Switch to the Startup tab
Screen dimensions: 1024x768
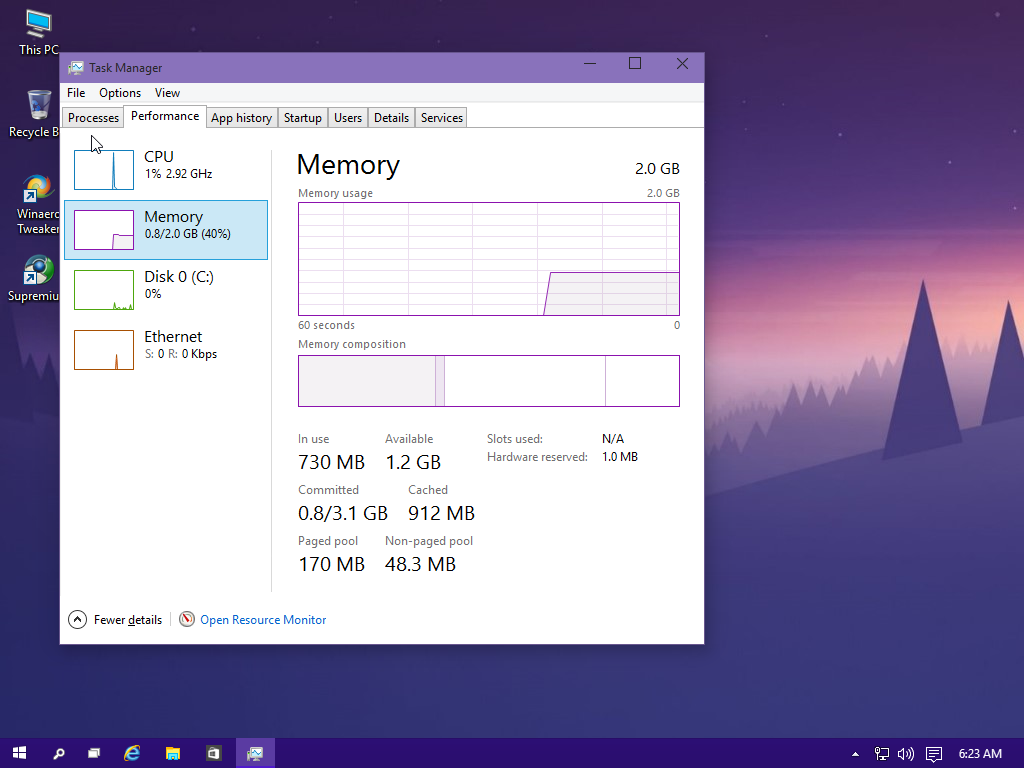(x=302, y=118)
